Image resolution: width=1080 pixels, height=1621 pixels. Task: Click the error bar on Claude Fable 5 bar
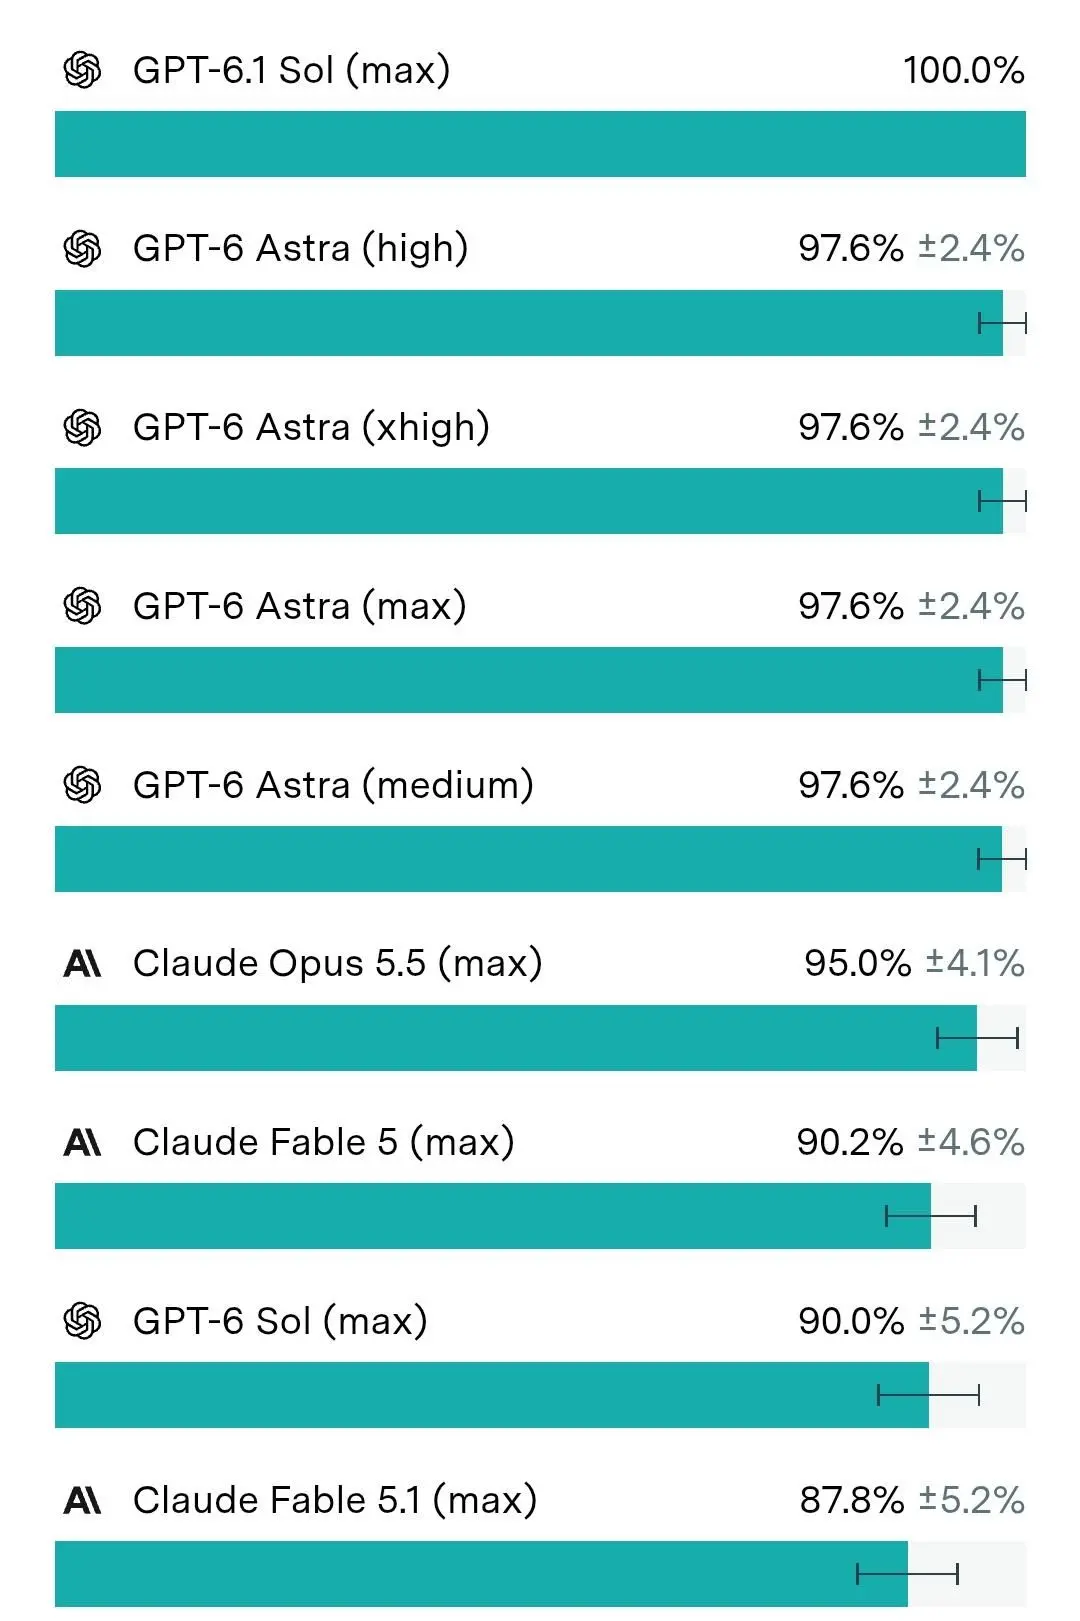pos(931,1216)
